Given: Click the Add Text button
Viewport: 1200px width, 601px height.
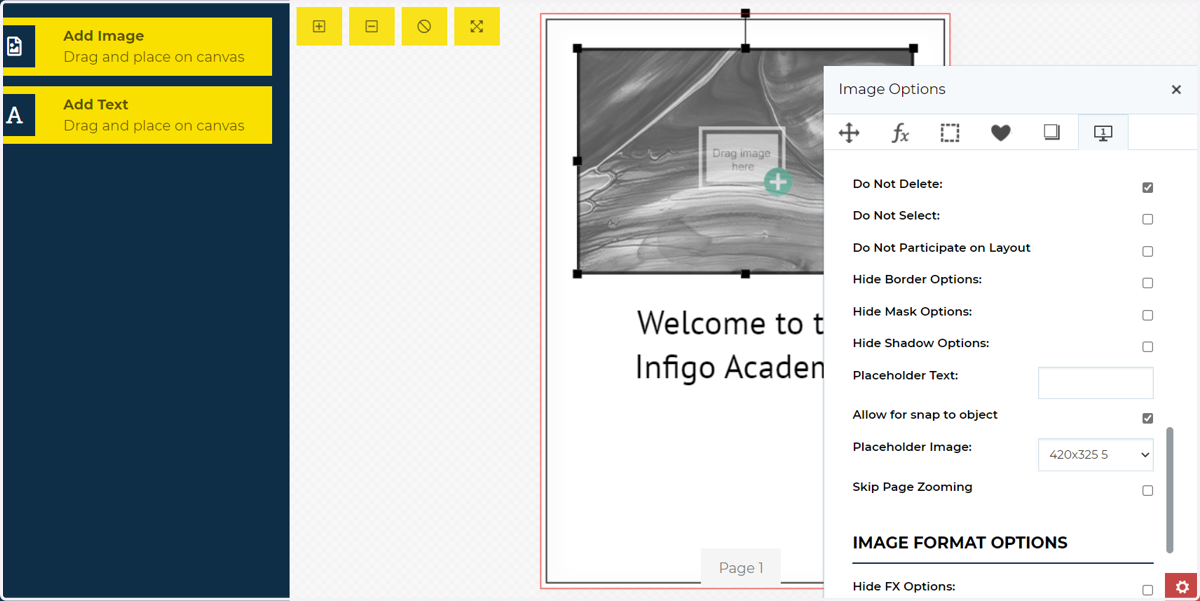Looking at the screenshot, I should (137, 115).
